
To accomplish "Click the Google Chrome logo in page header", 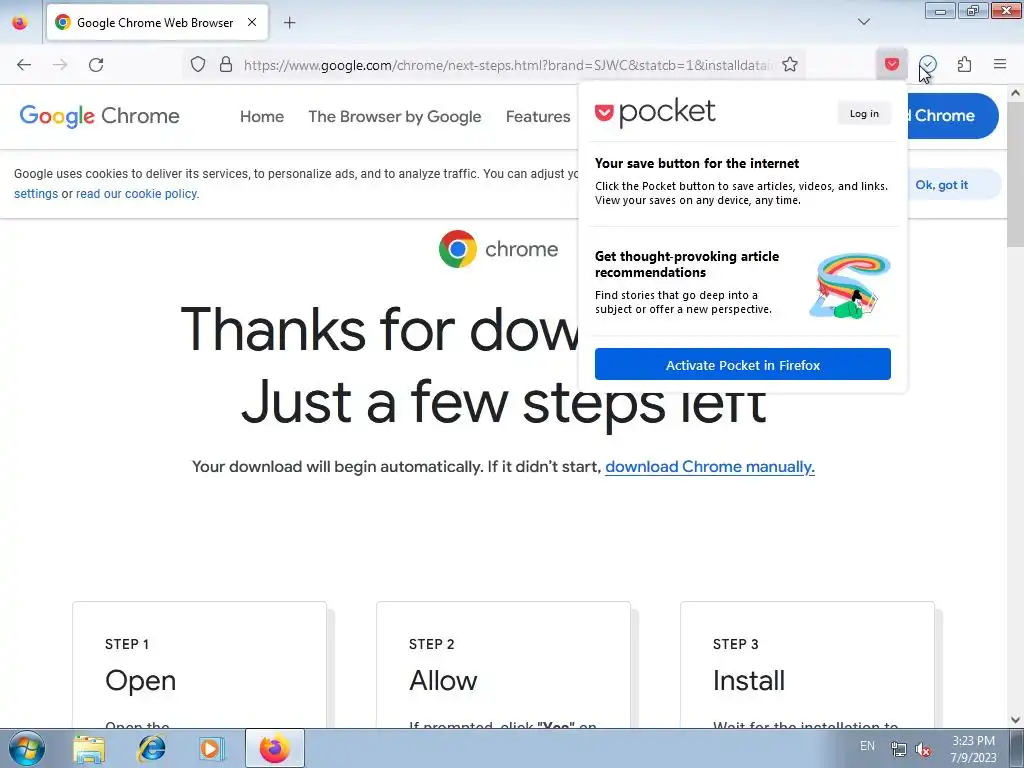I will click(x=99, y=116).
